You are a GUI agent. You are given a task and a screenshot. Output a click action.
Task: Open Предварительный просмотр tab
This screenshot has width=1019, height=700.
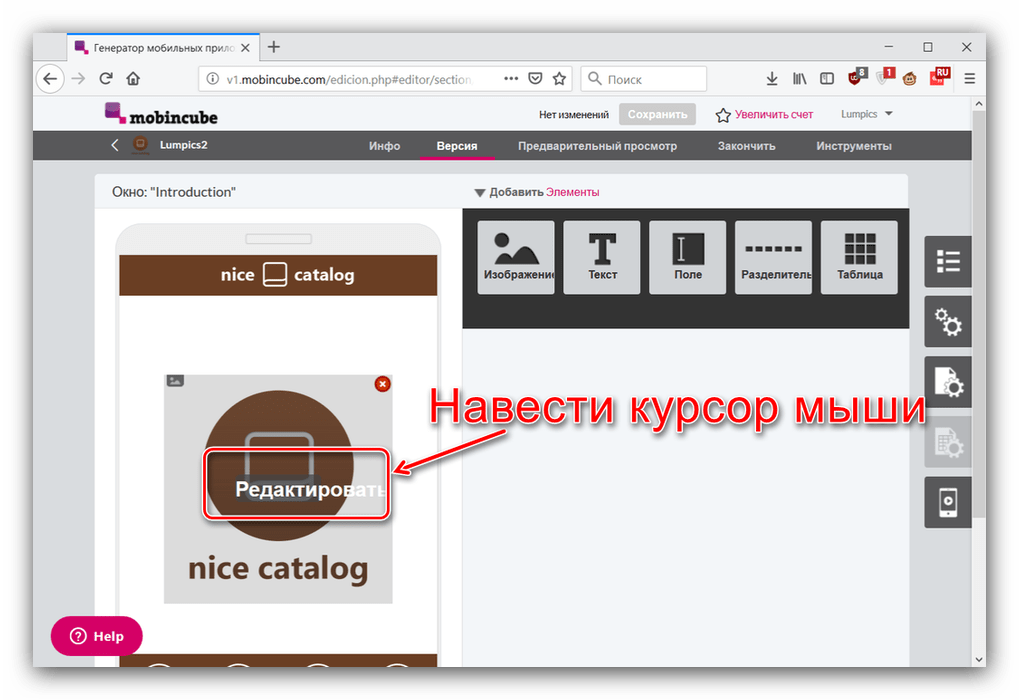597,146
